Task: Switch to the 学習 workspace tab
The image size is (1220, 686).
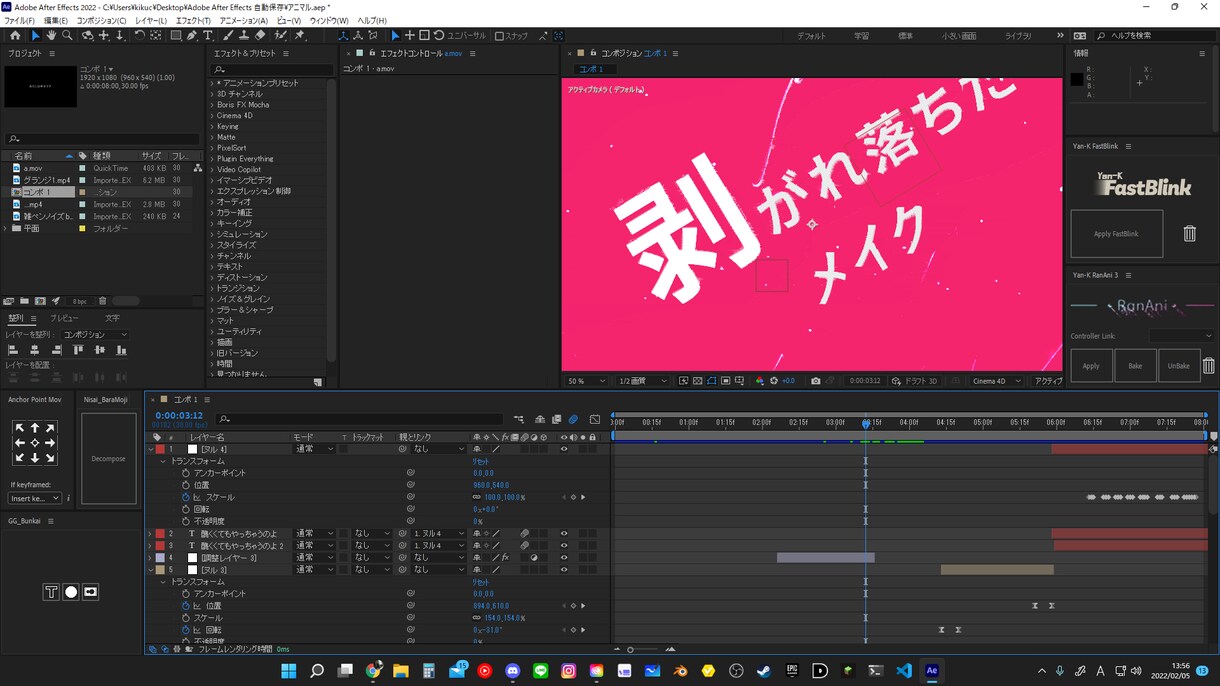Action: [861, 36]
